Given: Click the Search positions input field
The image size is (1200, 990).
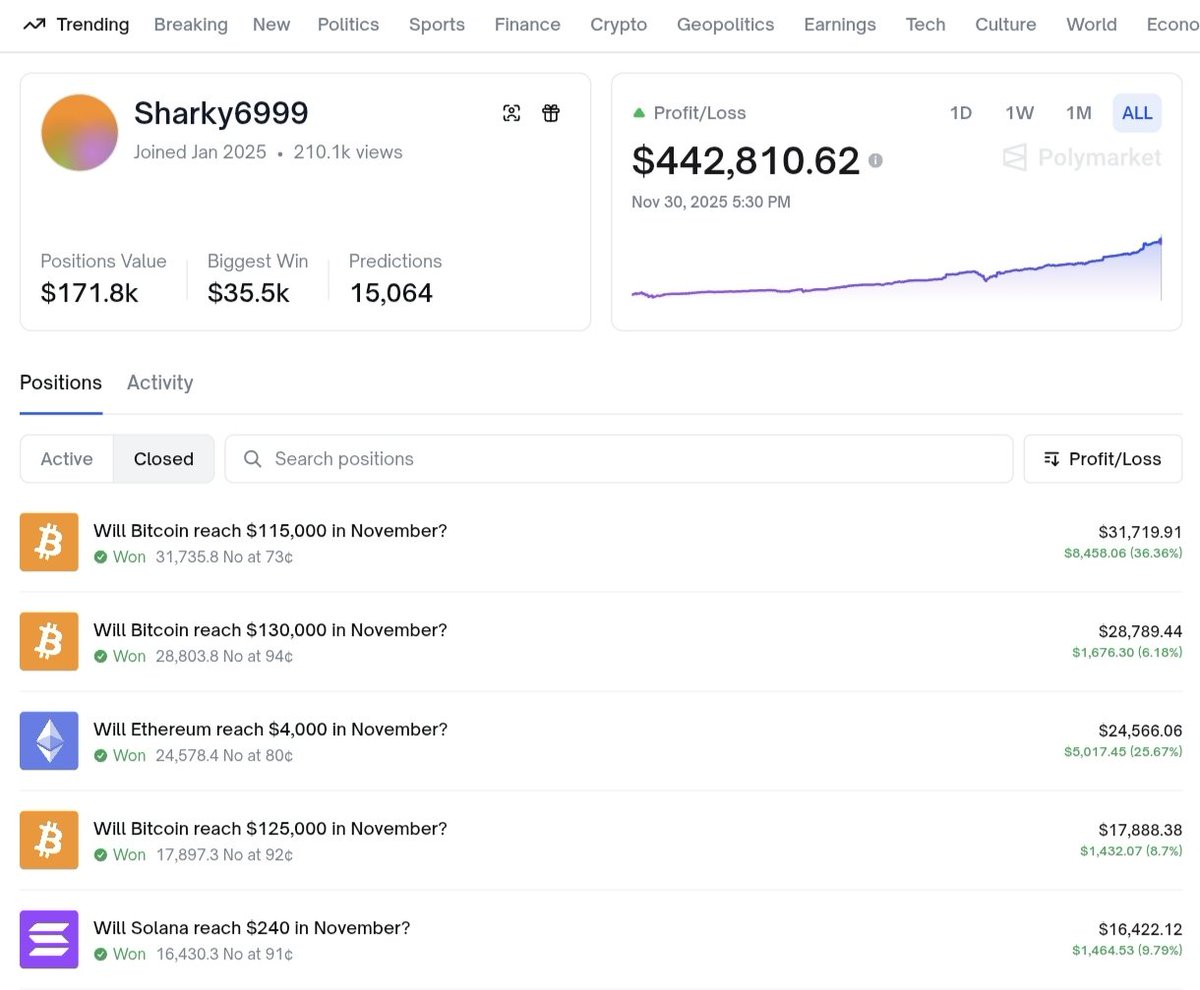Looking at the screenshot, I should (619, 459).
